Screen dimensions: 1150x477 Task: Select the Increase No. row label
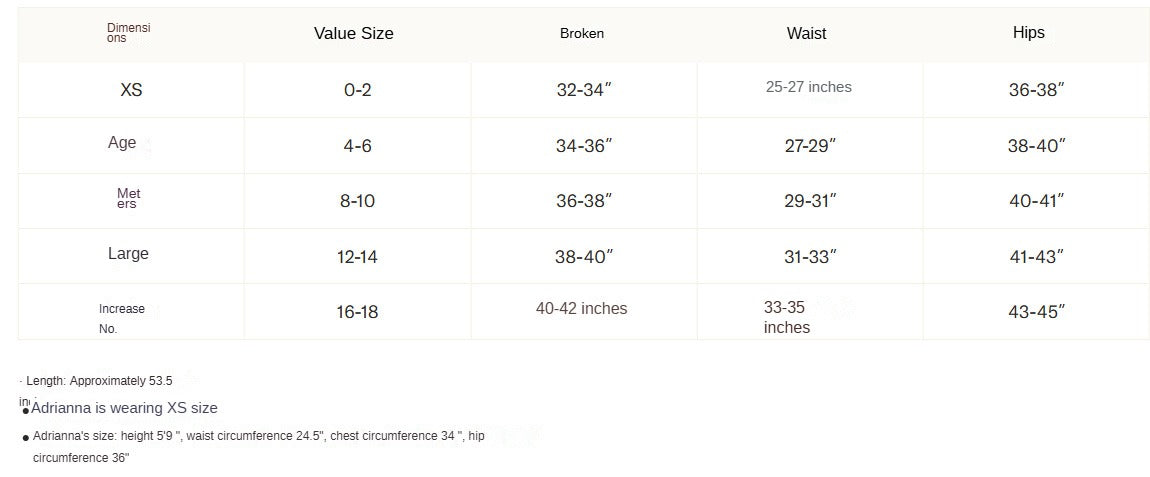pos(121,318)
